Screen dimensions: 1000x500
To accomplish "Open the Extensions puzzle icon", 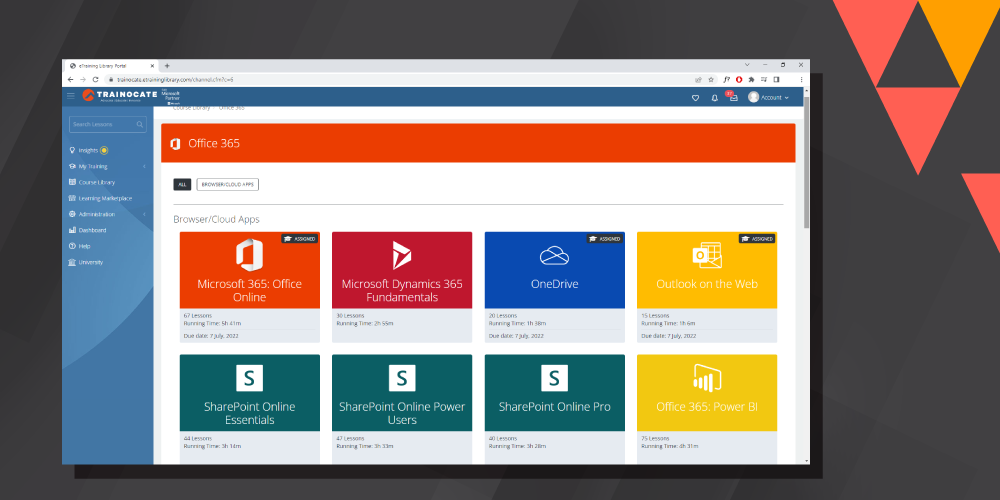I will (x=751, y=80).
